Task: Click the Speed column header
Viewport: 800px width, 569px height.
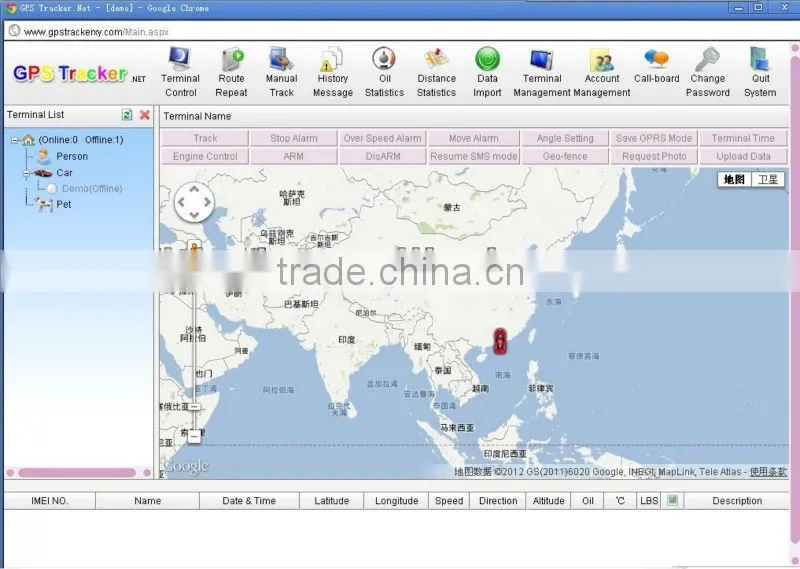Action: pos(449,501)
